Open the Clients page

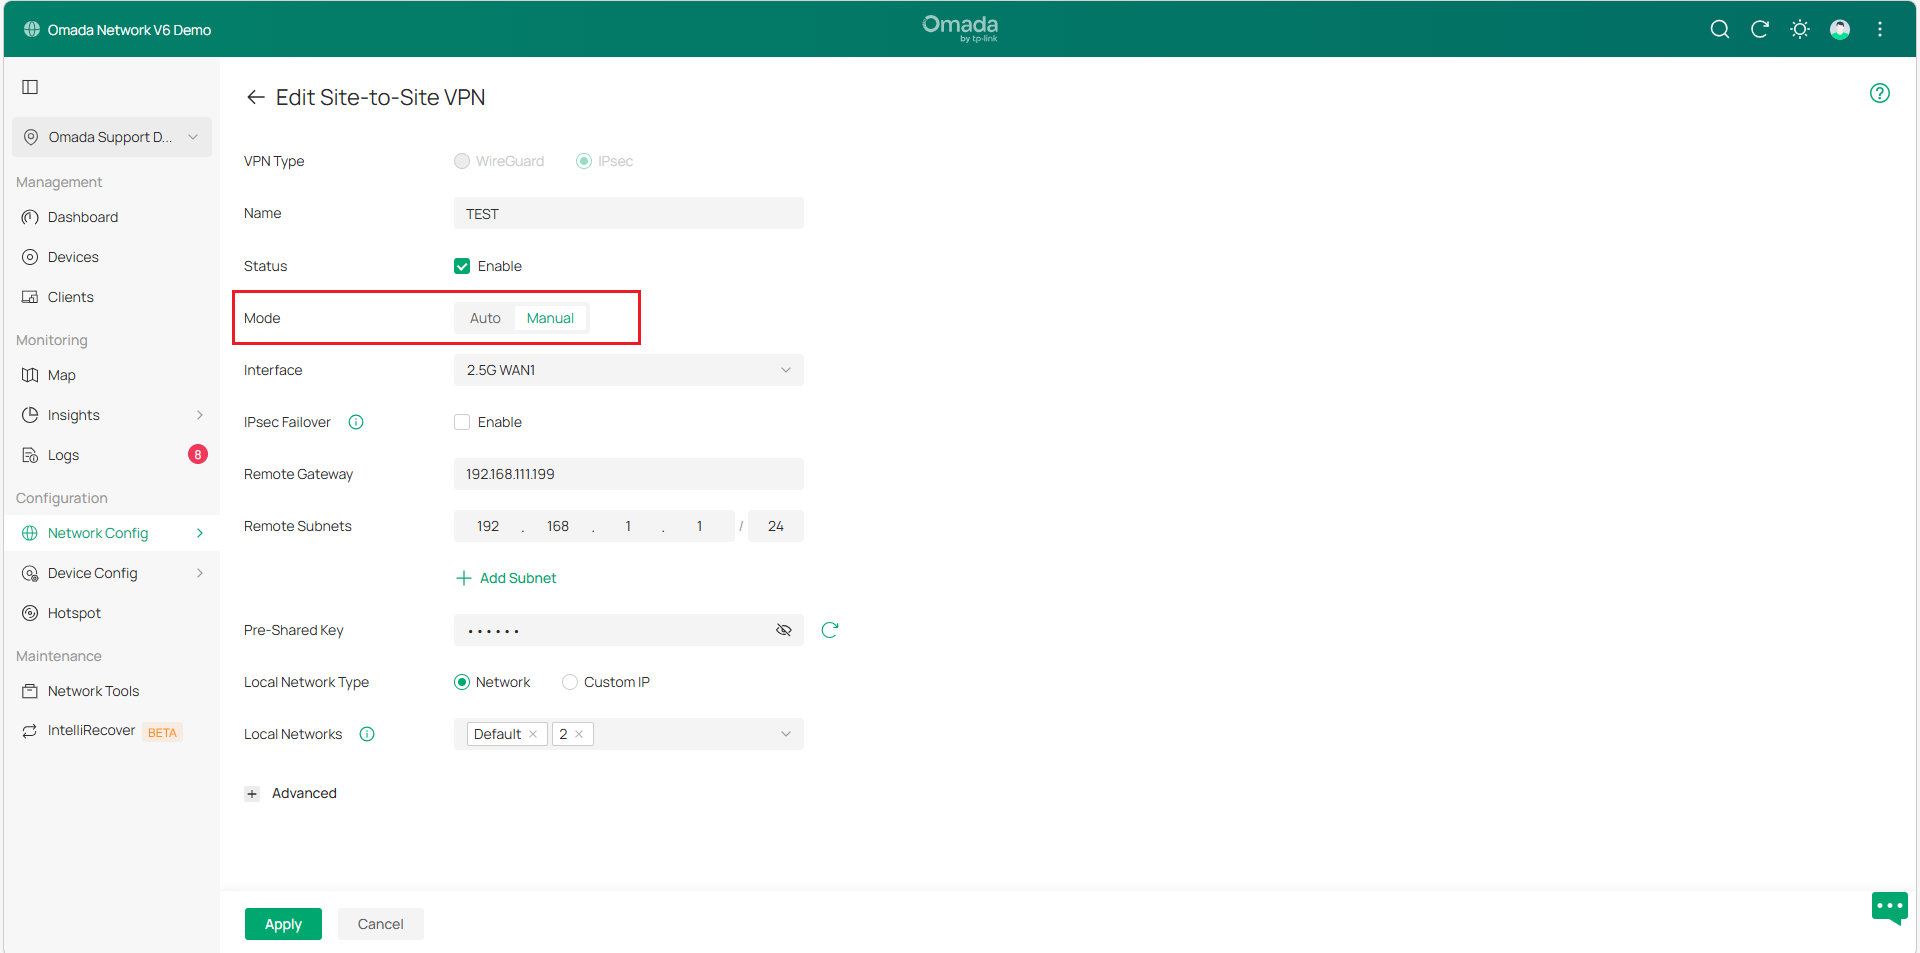pyautogui.click(x=69, y=296)
